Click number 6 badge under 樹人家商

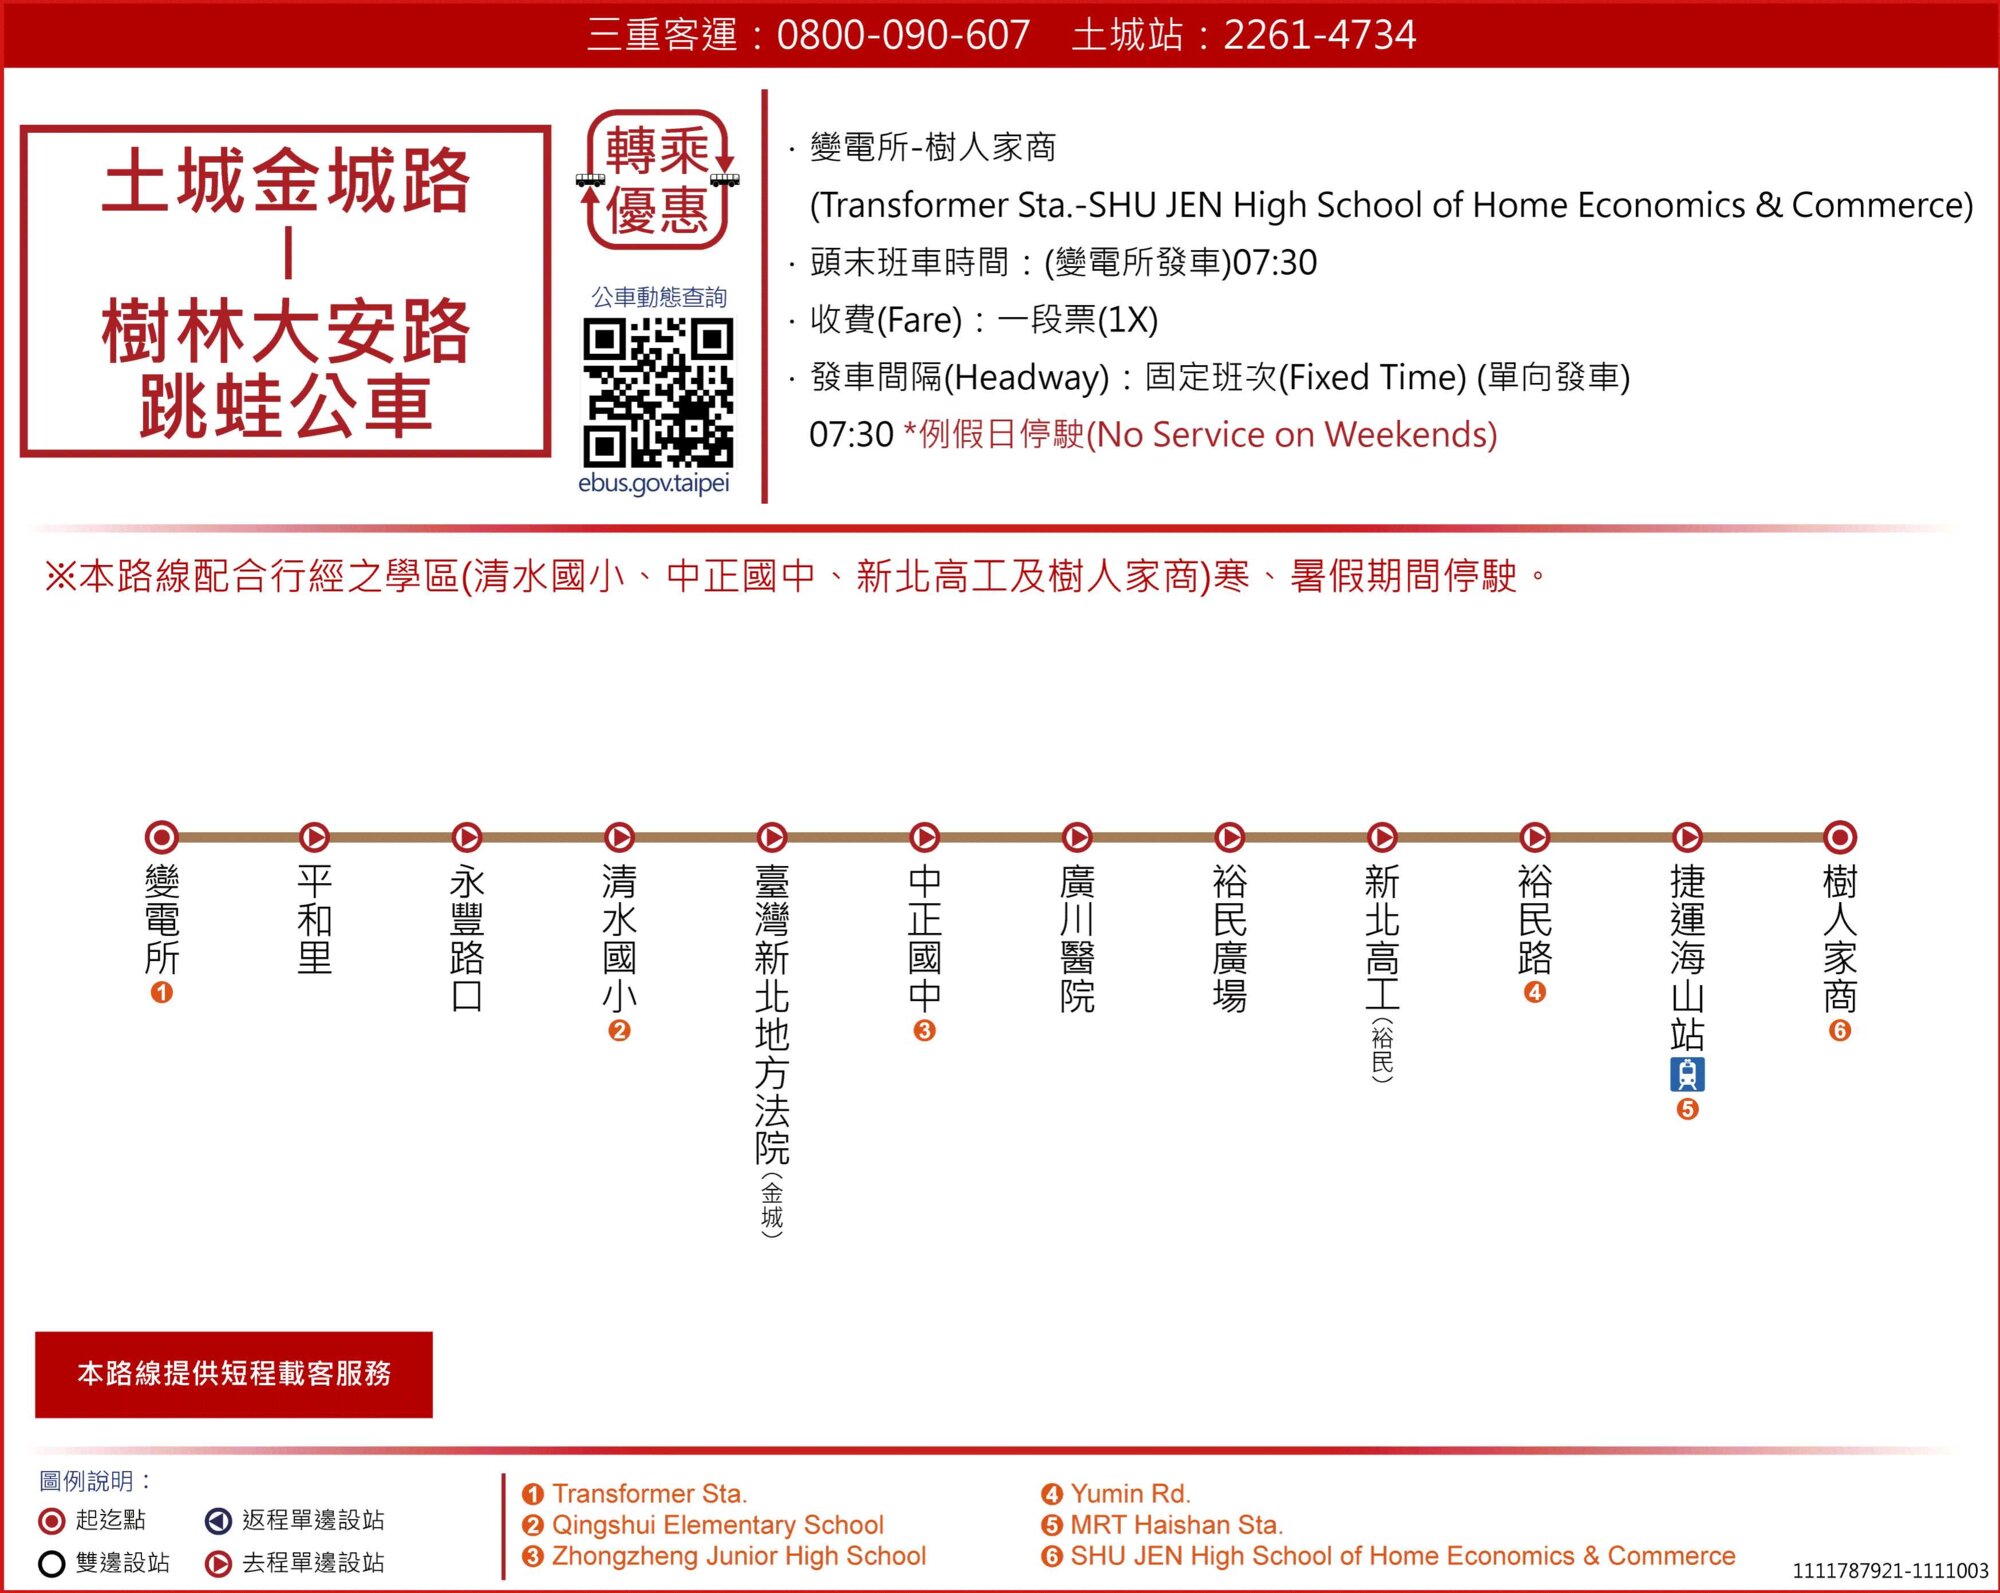(1840, 1030)
